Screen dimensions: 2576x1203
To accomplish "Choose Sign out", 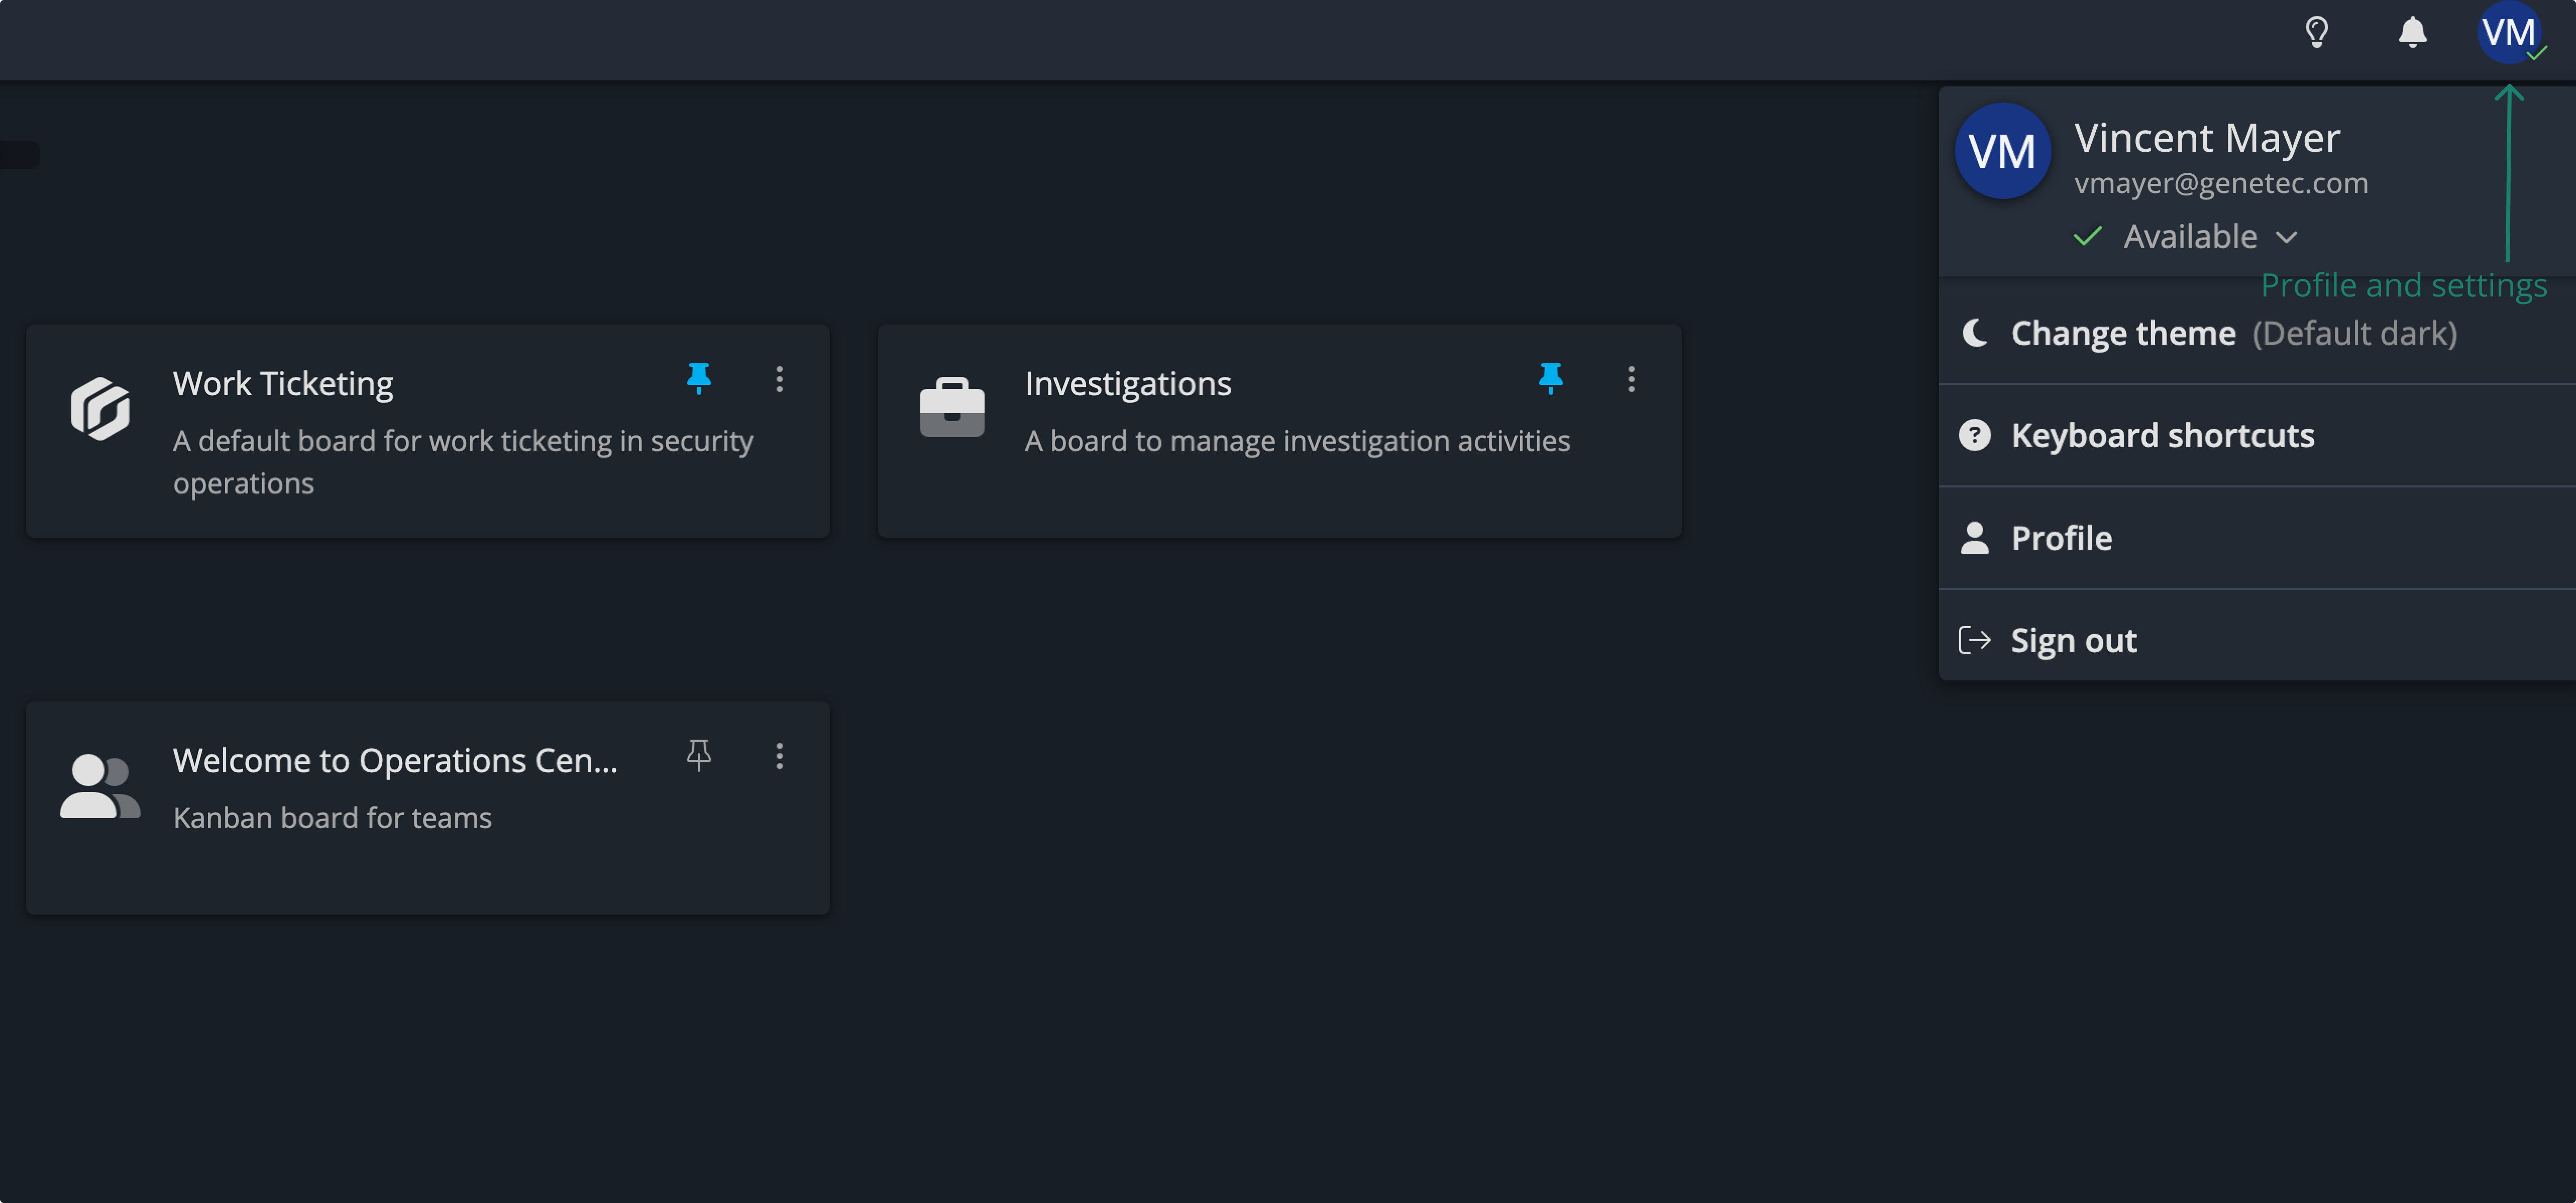I will tap(2257, 639).
